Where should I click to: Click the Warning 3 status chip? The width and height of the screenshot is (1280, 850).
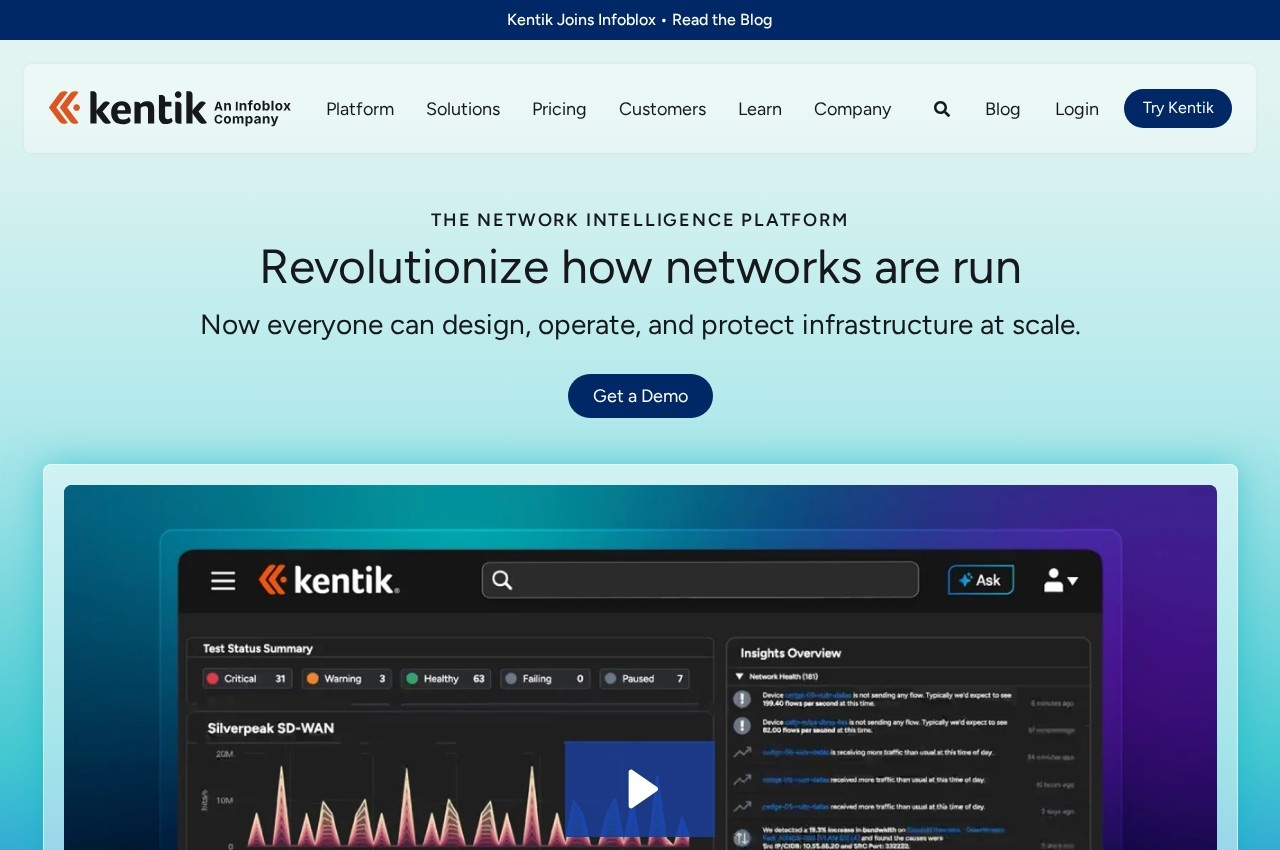pos(346,679)
